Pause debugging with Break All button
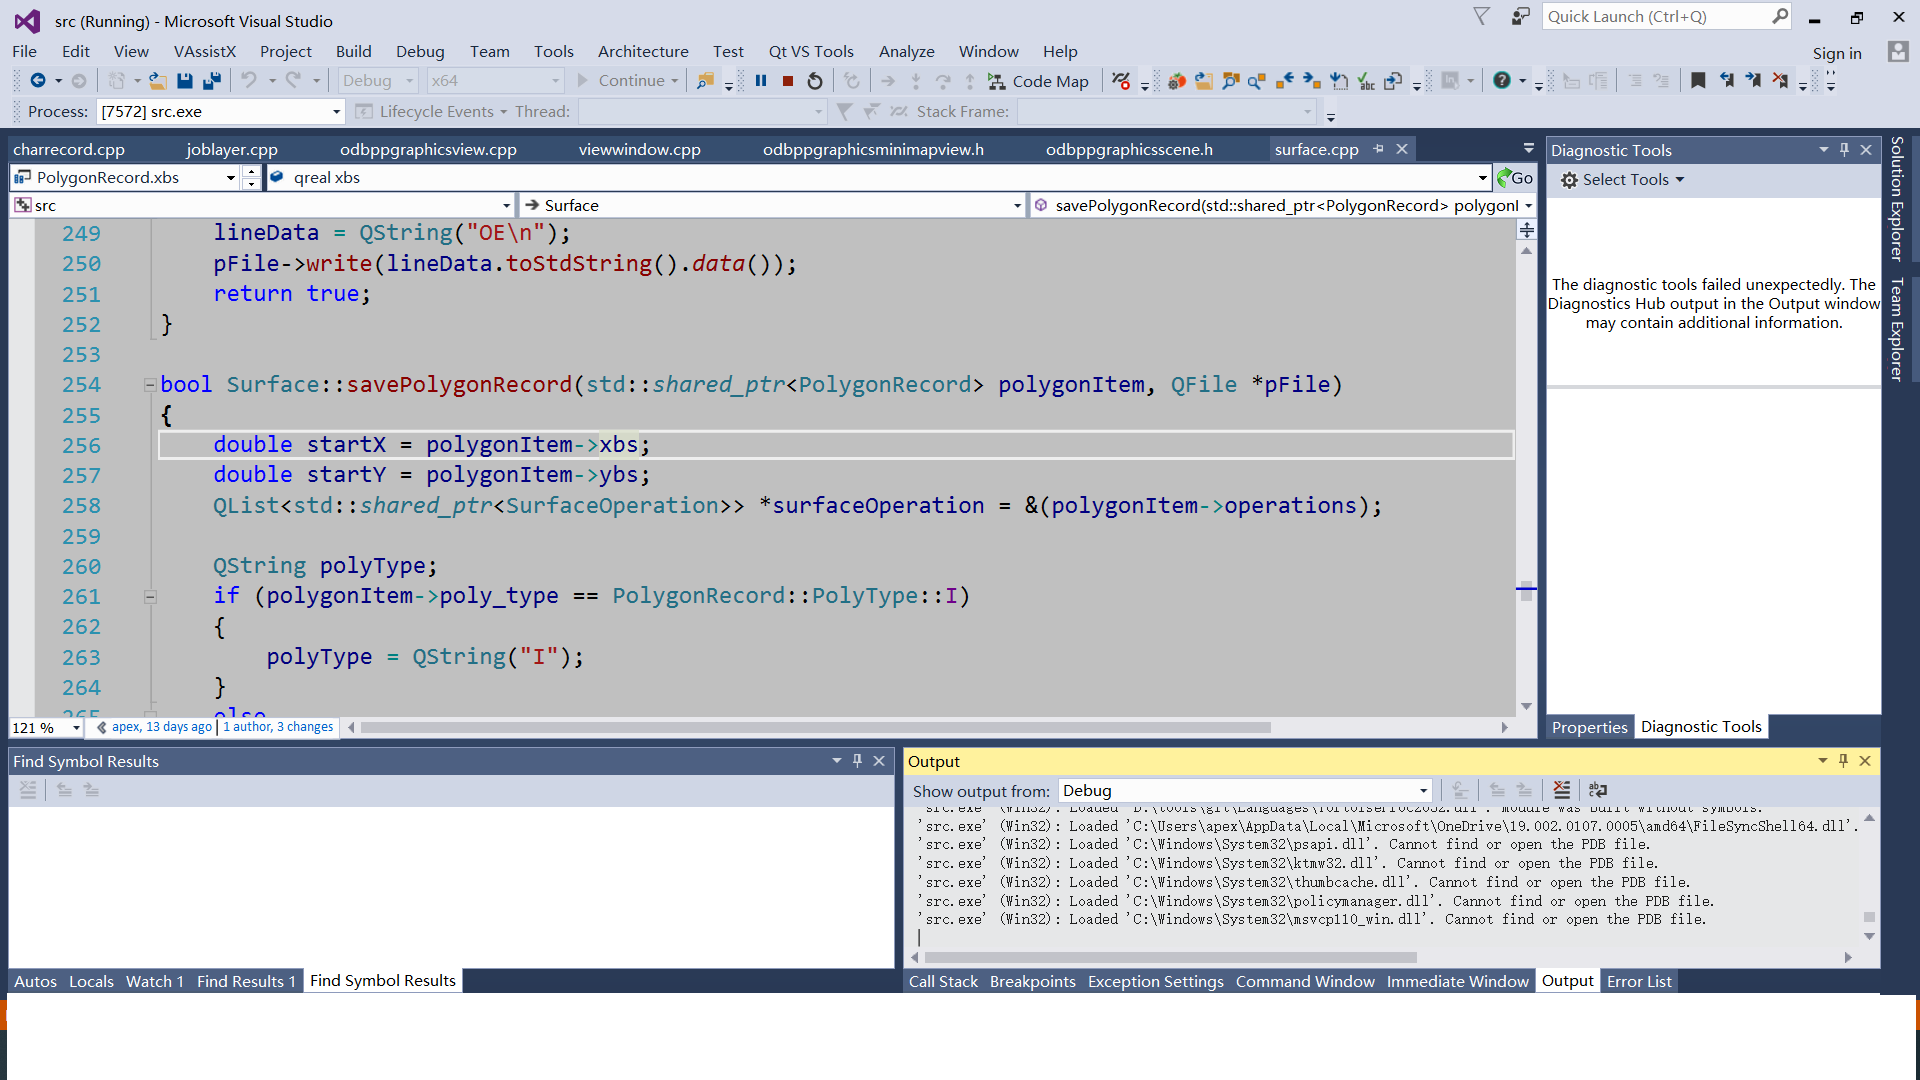This screenshot has width=1920, height=1080. point(761,81)
